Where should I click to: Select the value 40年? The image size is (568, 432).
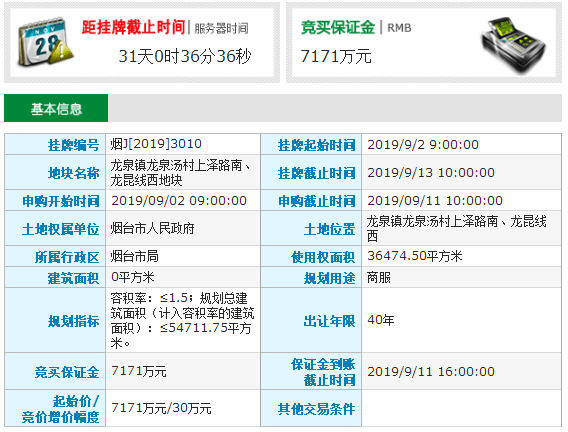(x=381, y=320)
